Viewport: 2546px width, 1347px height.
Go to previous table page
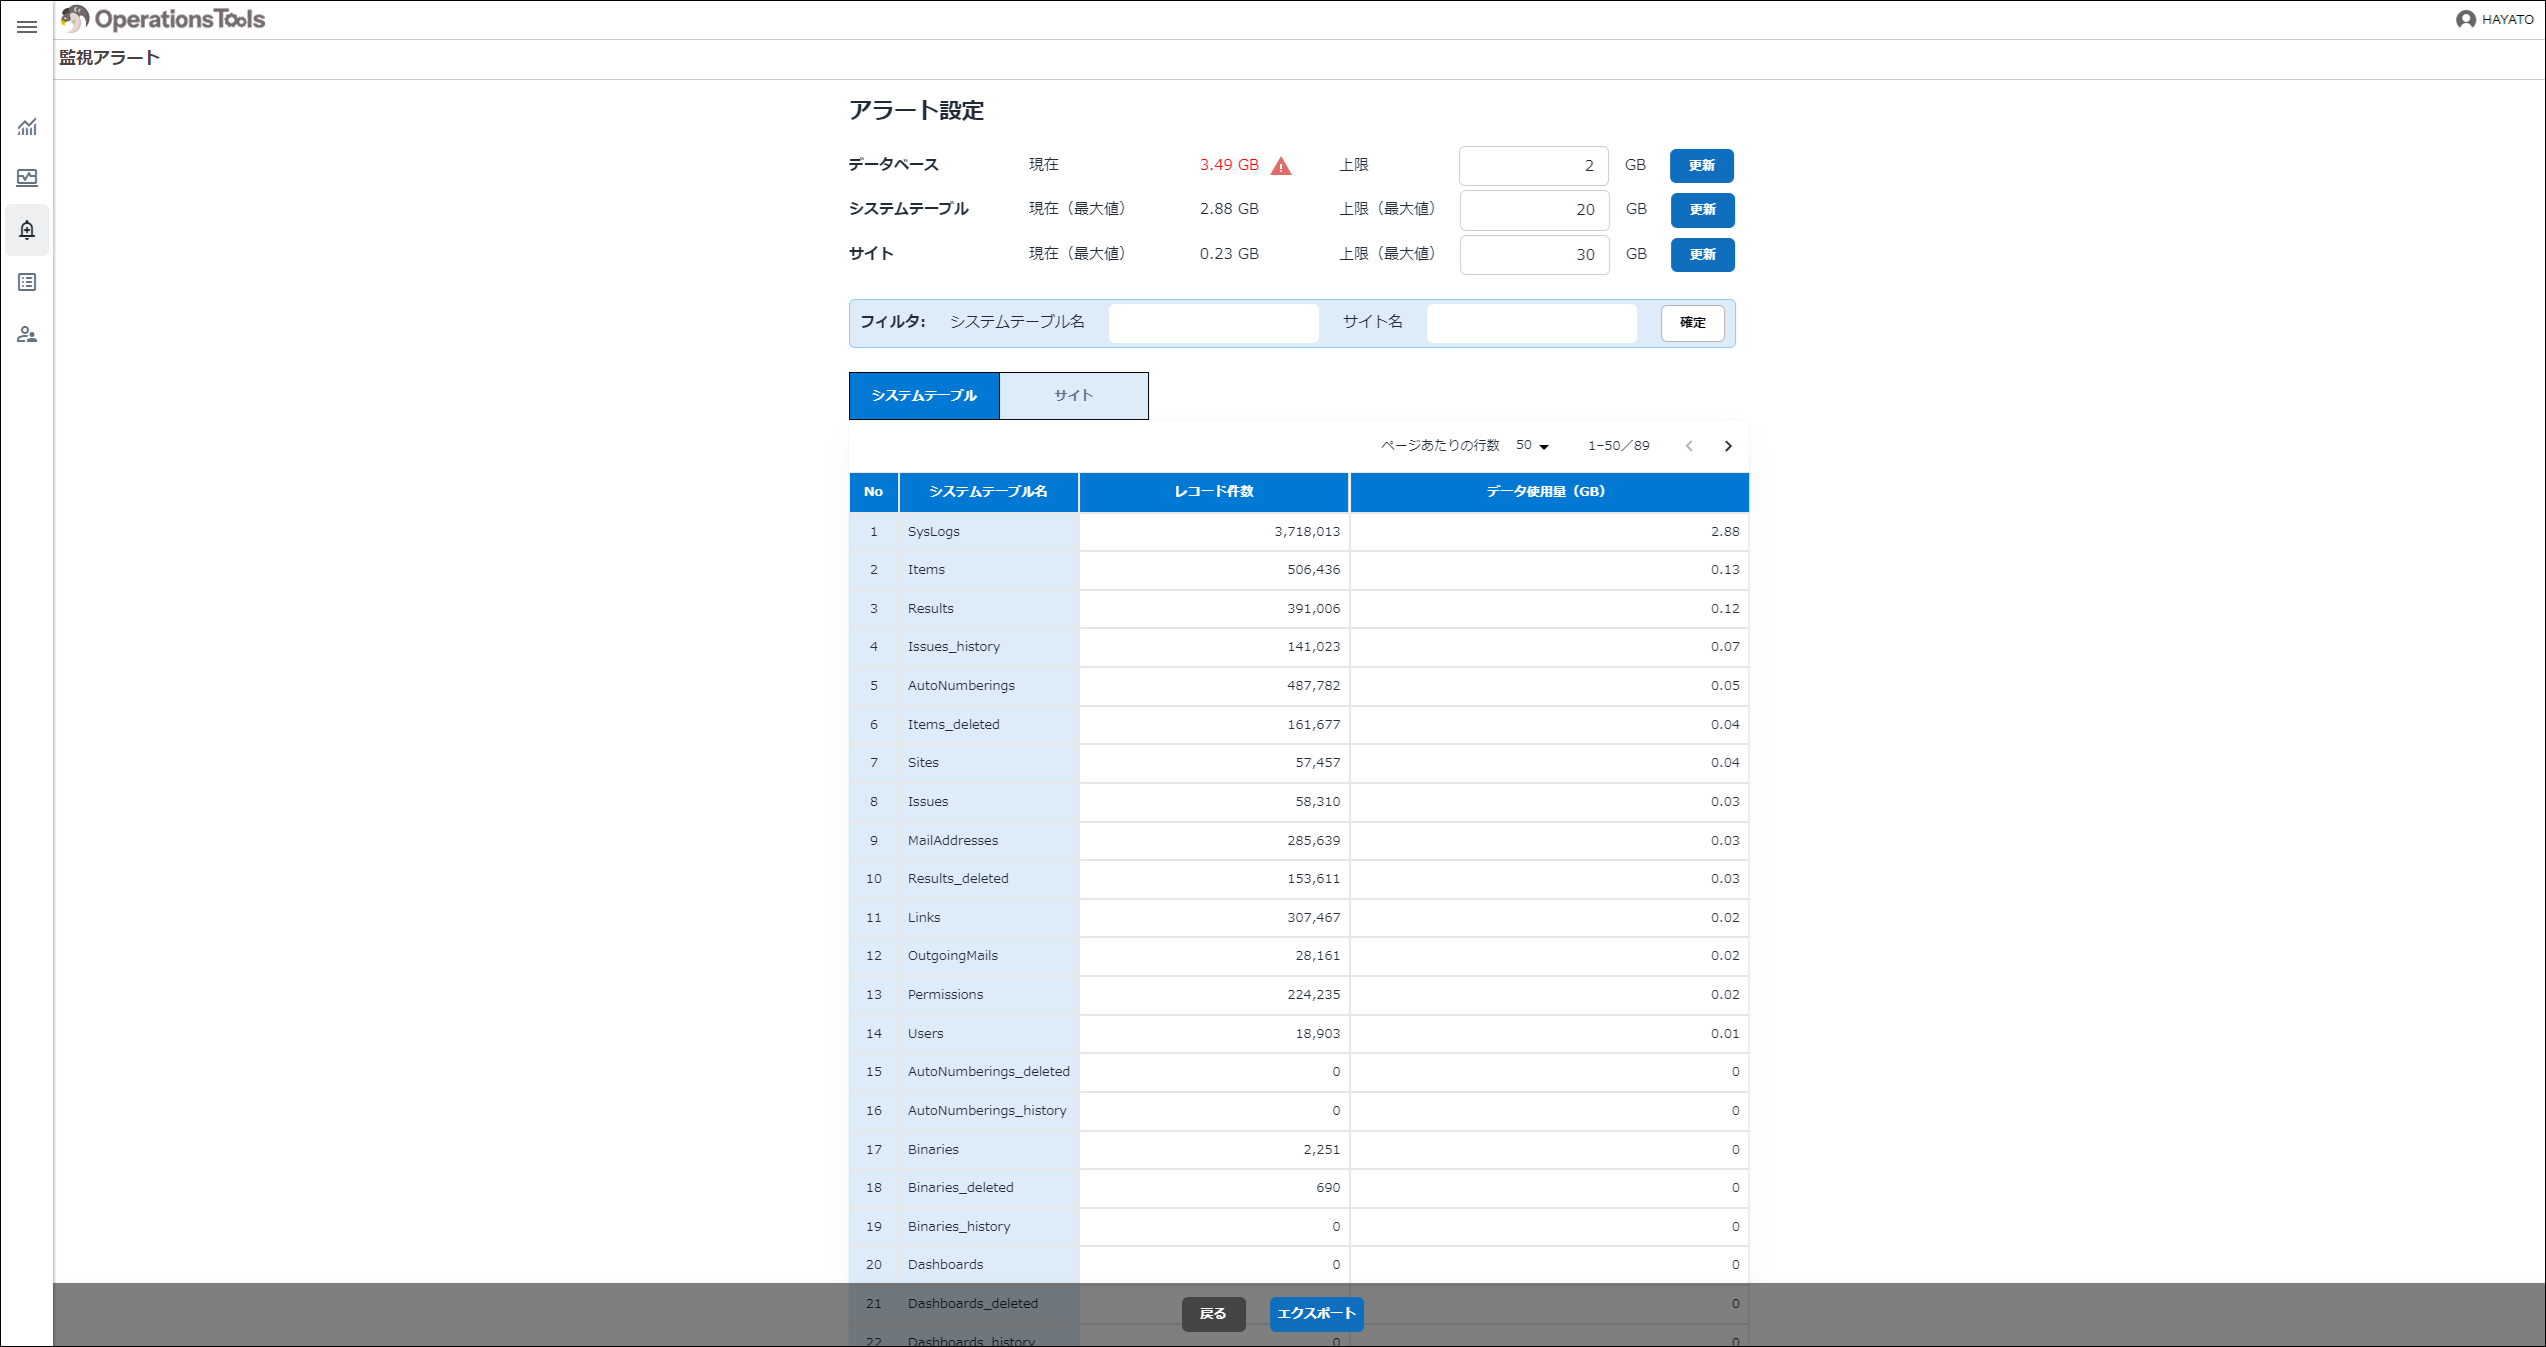(x=1689, y=446)
